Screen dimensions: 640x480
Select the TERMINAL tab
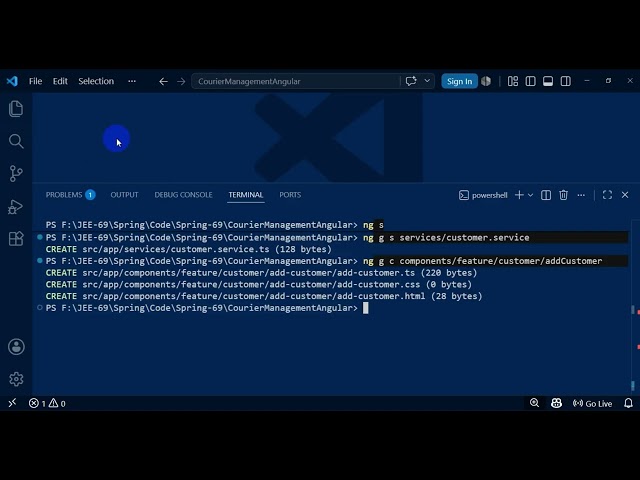pos(246,195)
